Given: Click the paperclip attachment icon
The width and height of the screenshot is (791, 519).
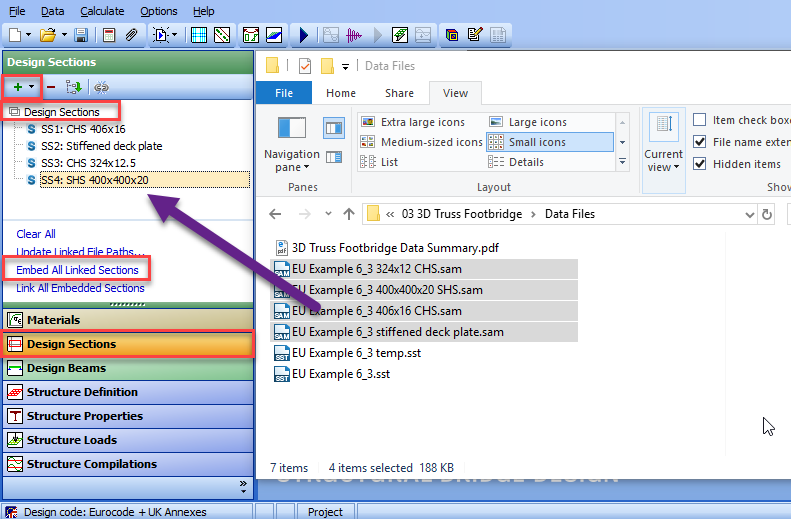Looking at the screenshot, I should 132,35.
